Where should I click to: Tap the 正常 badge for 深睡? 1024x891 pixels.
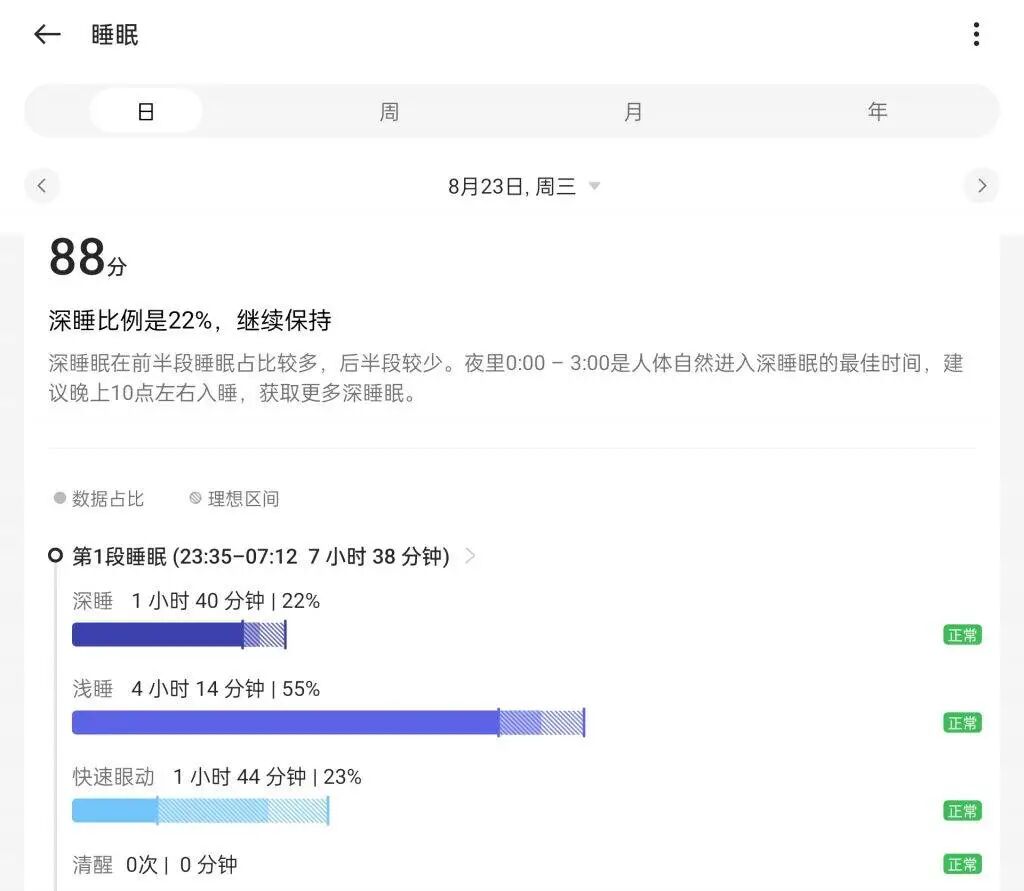coord(962,635)
